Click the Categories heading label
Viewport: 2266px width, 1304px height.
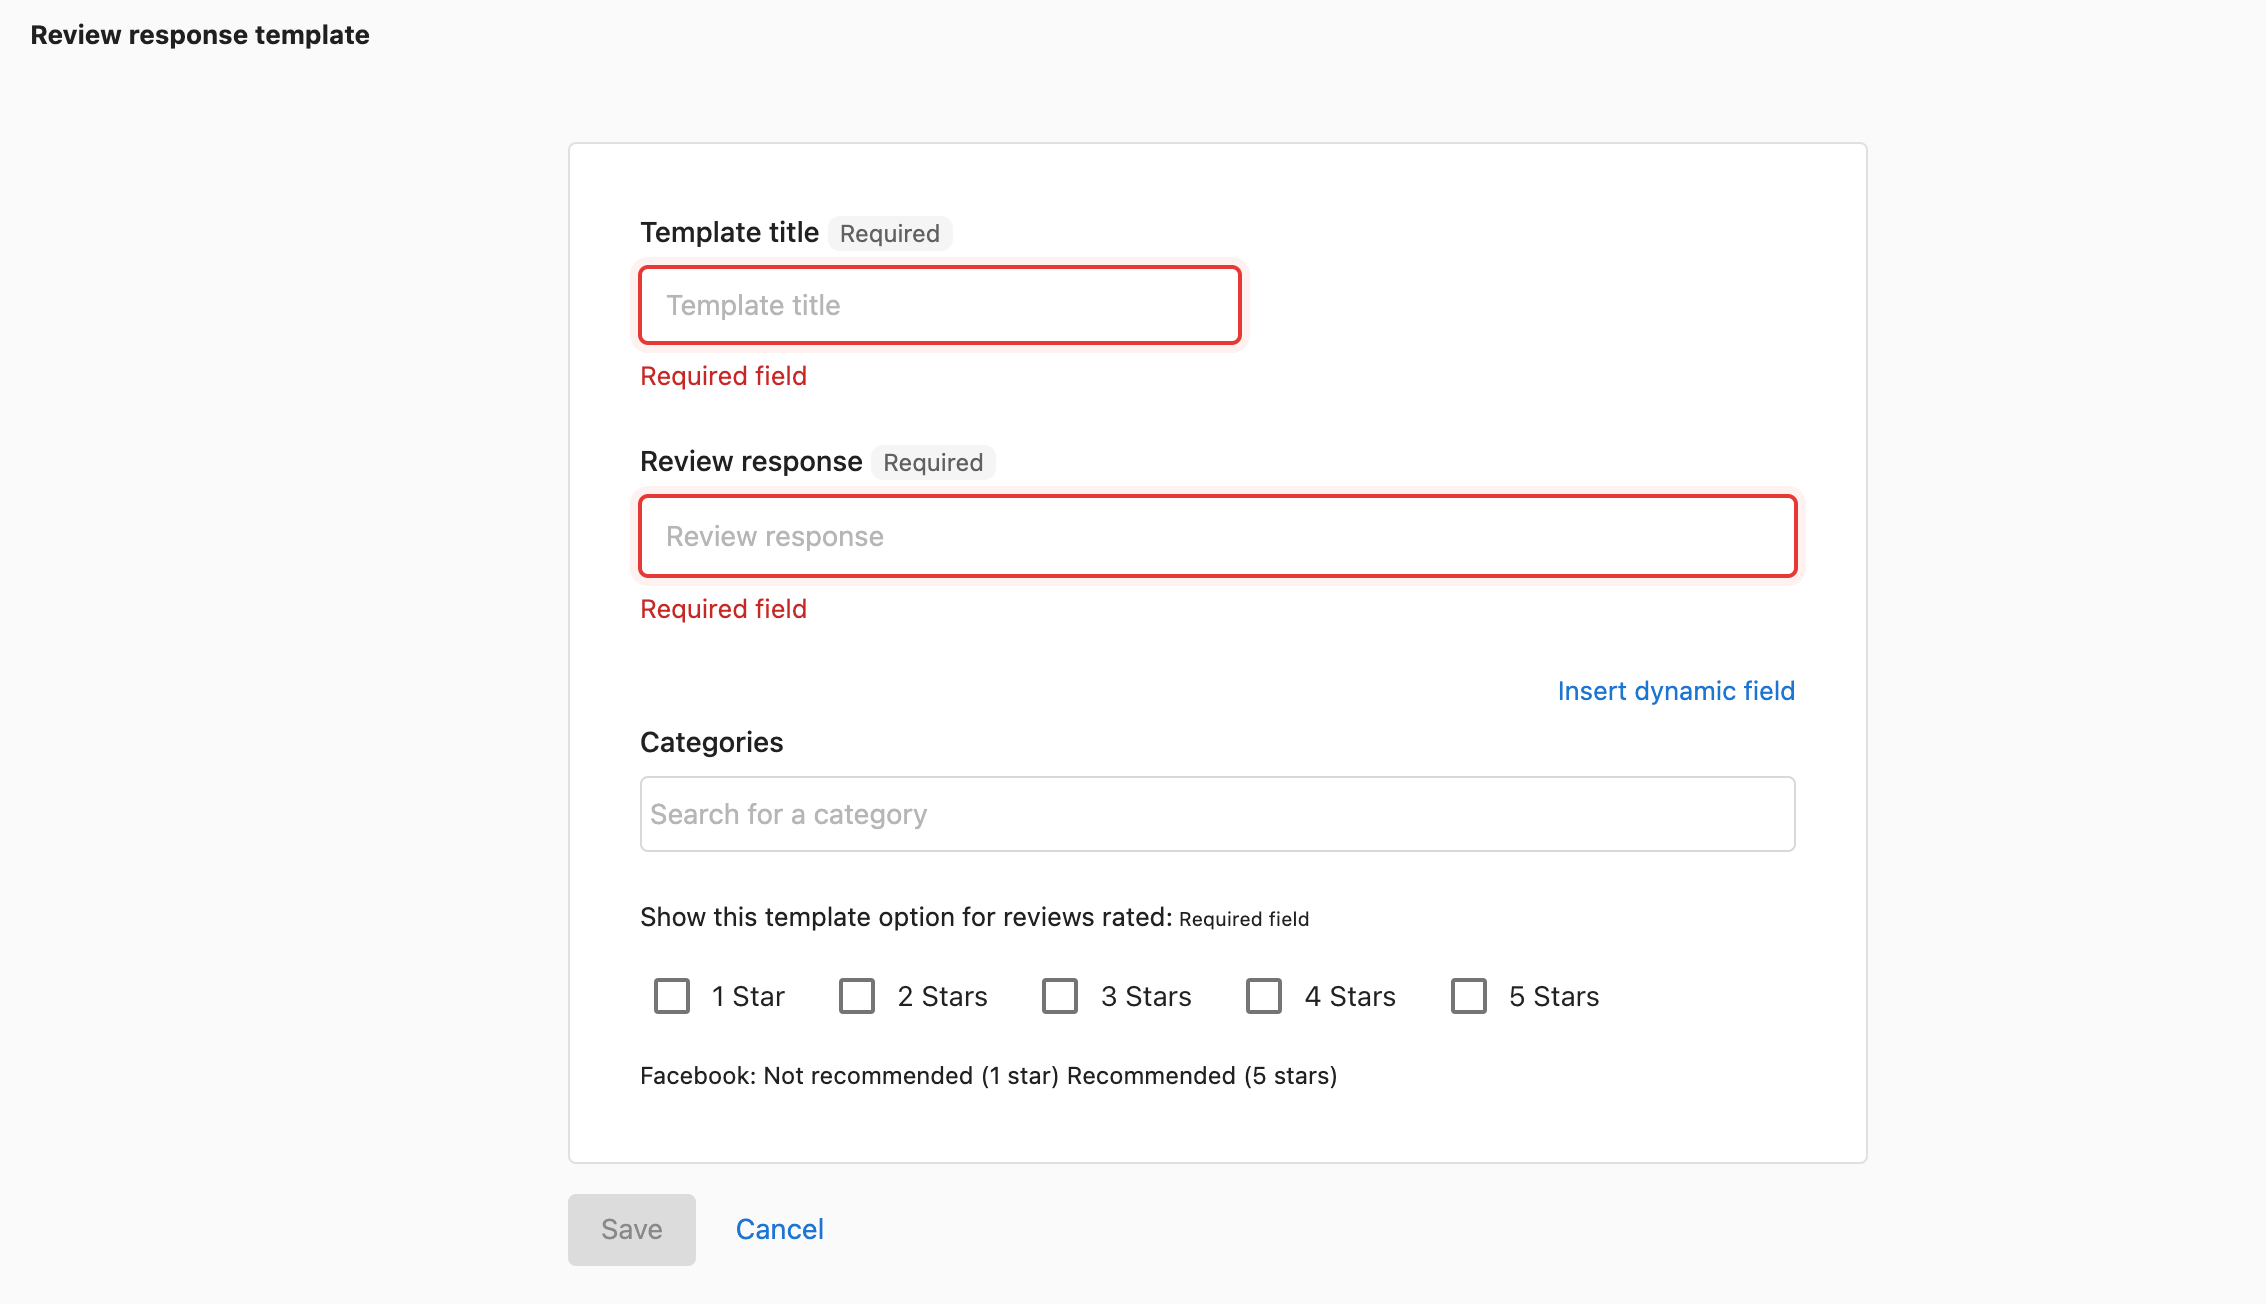711,742
